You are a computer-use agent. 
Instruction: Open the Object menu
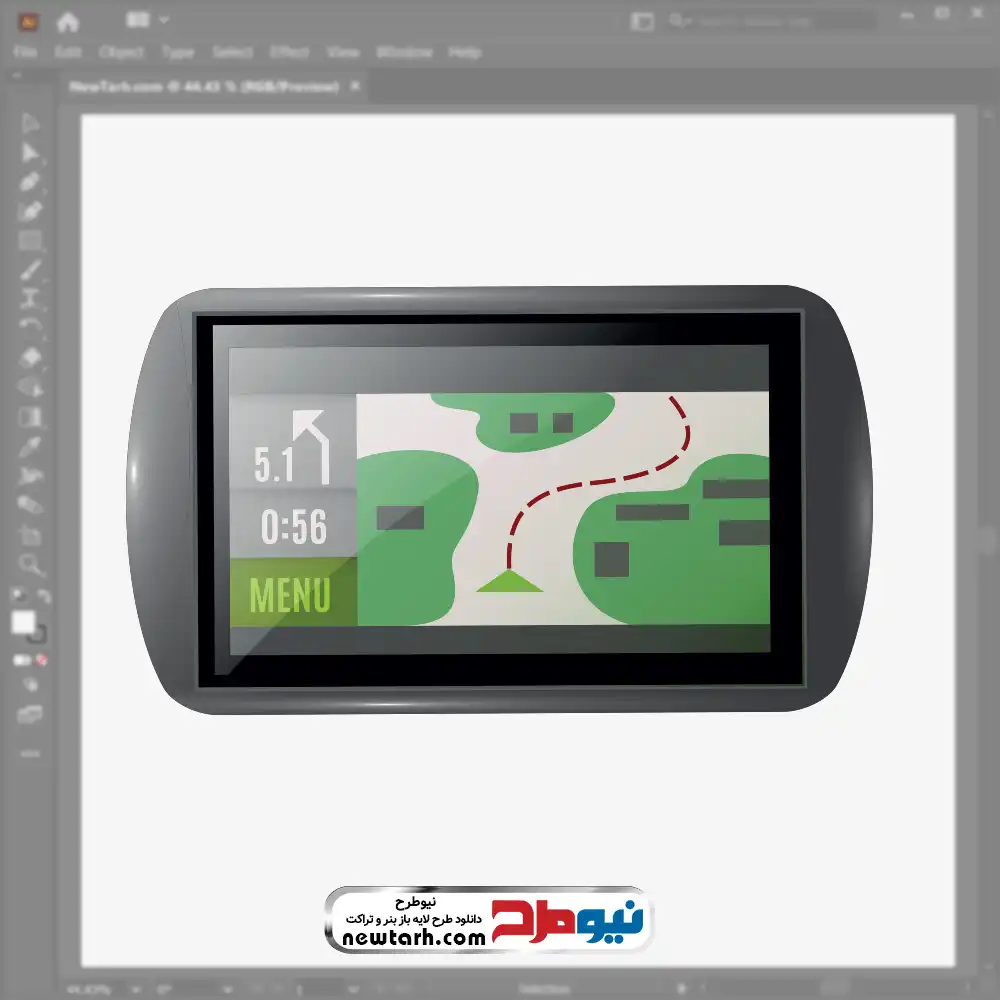pos(121,52)
